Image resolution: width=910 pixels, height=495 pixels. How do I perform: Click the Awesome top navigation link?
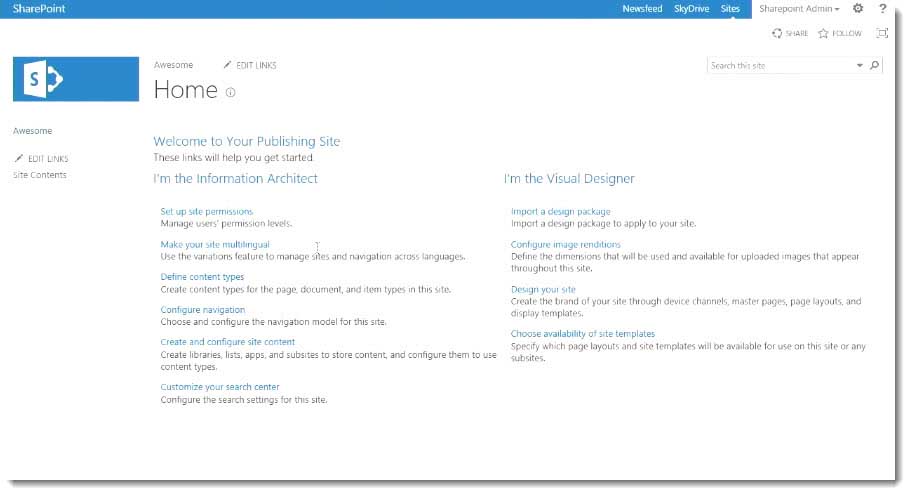174,65
